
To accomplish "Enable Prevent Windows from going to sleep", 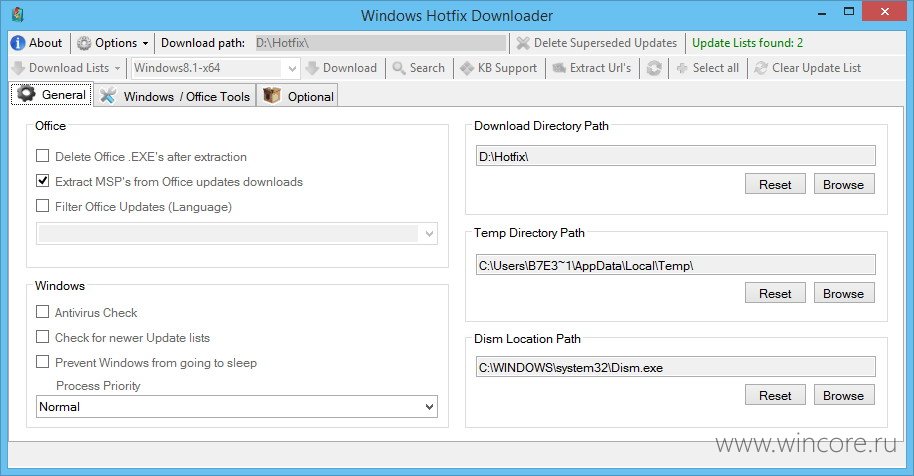I will tap(43, 362).
